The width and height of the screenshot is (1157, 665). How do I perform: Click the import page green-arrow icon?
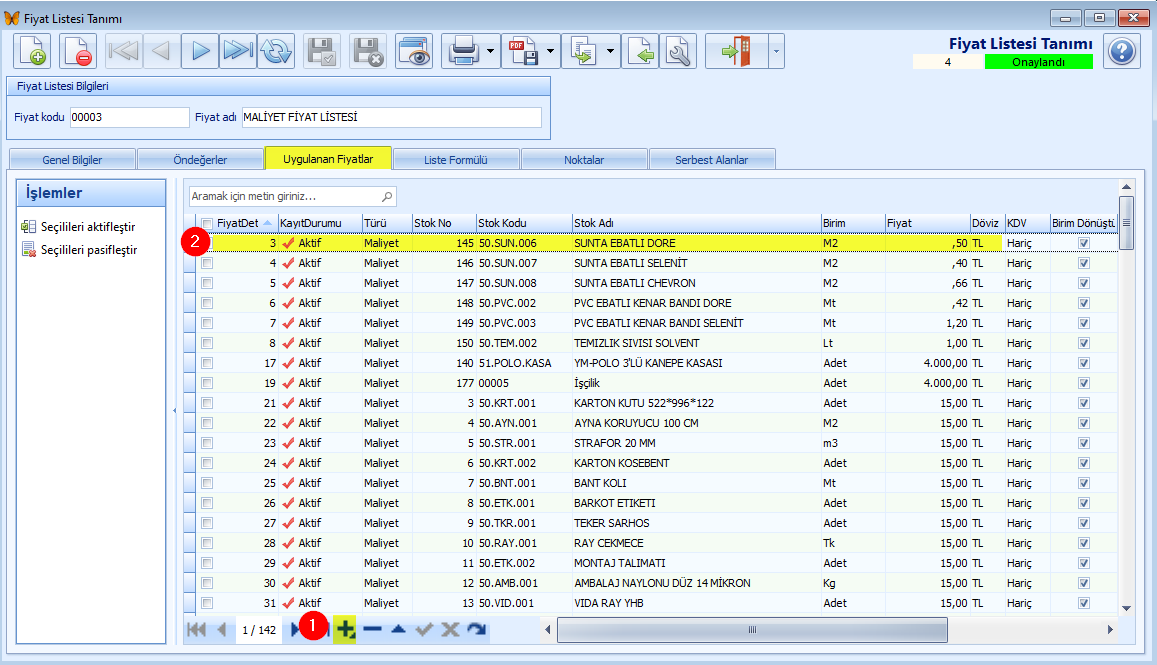[640, 51]
